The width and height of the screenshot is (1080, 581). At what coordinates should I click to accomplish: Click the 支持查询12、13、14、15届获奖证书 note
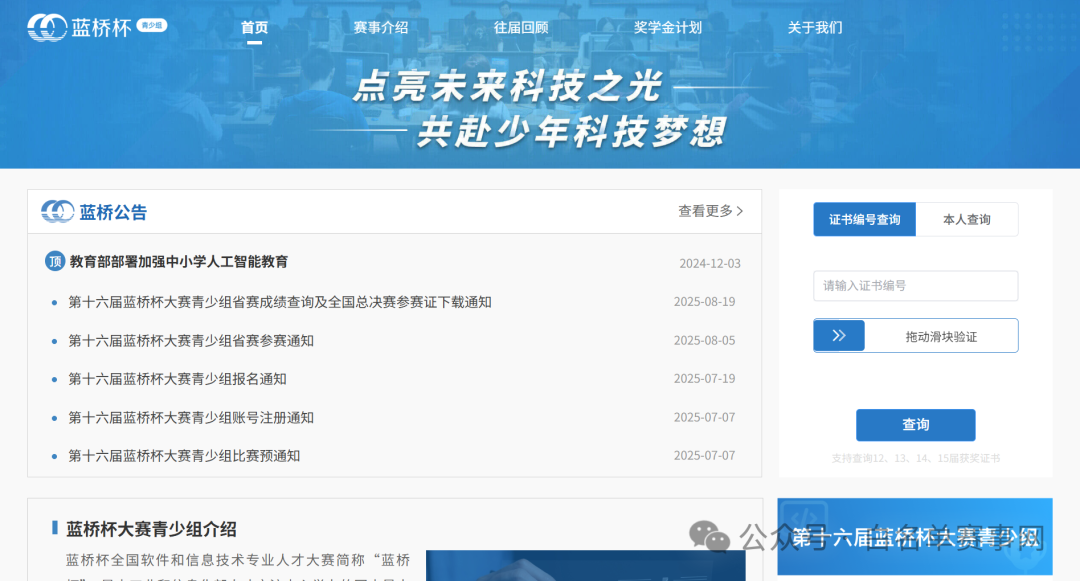pos(915,458)
